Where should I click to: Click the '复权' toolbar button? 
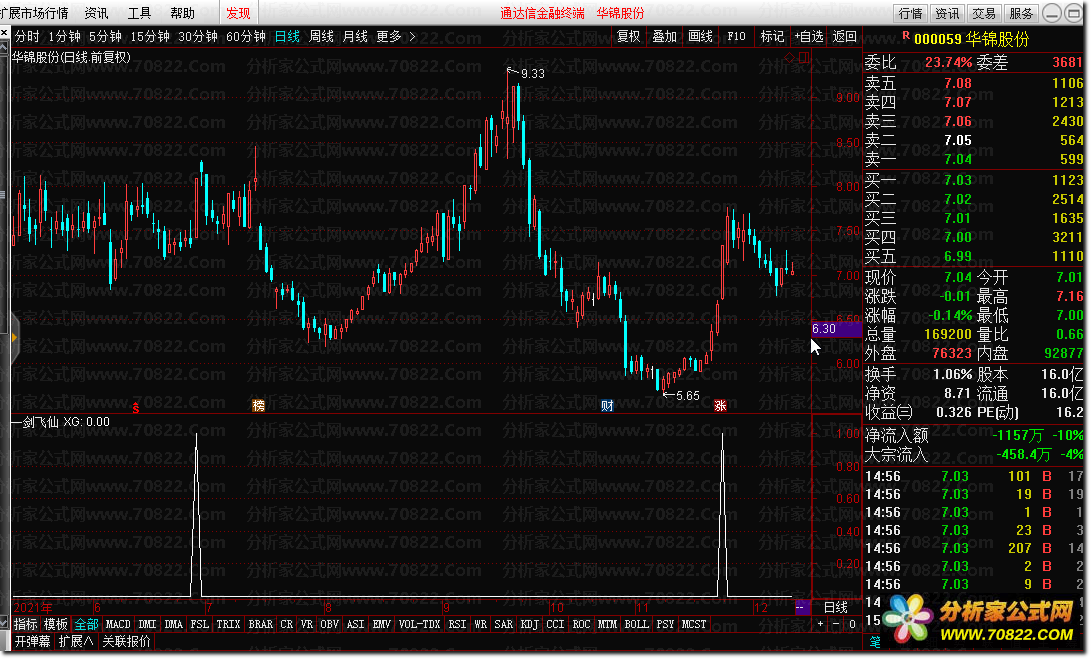(629, 36)
